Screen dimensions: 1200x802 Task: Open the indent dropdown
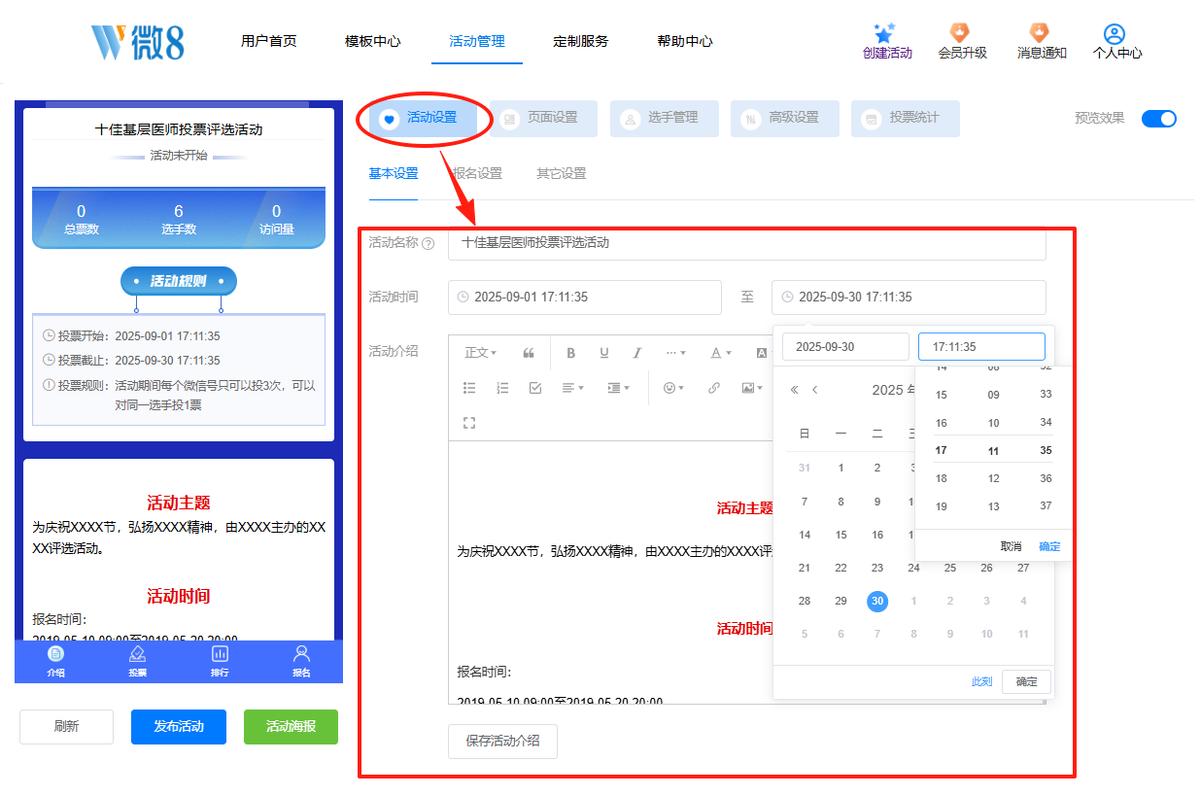pos(619,388)
